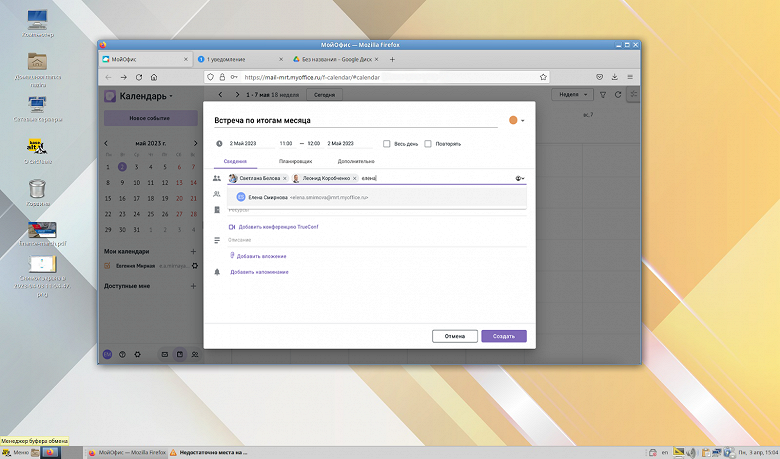This screenshot has height=459, width=780.
Task: Open attendee options dropdown in participants field
Action: (519, 178)
